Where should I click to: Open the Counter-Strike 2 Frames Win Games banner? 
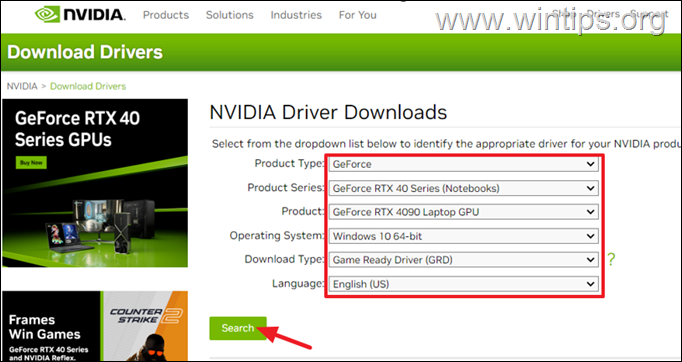pyautogui.click(x=95, y=326)
